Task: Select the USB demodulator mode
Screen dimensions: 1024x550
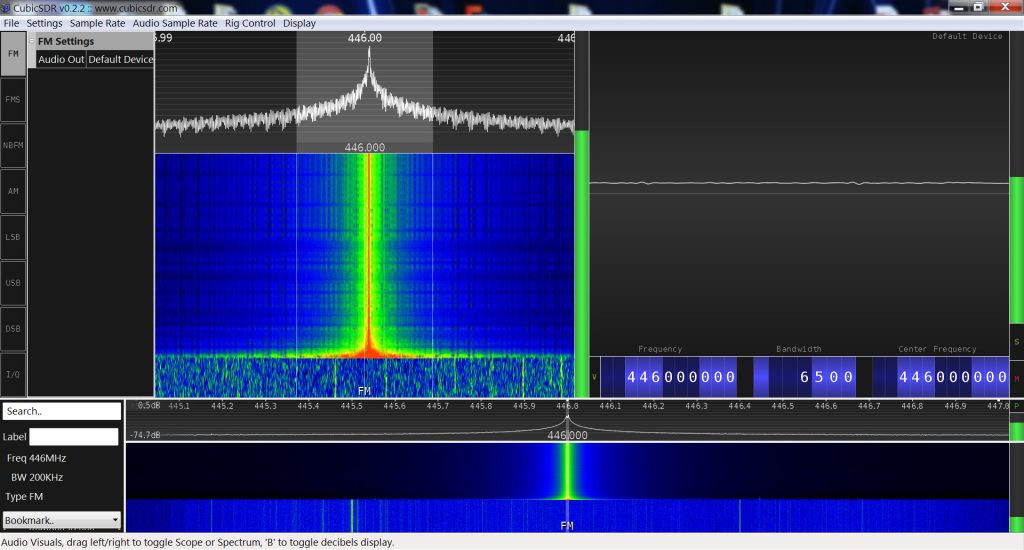Action: [13, 283]
